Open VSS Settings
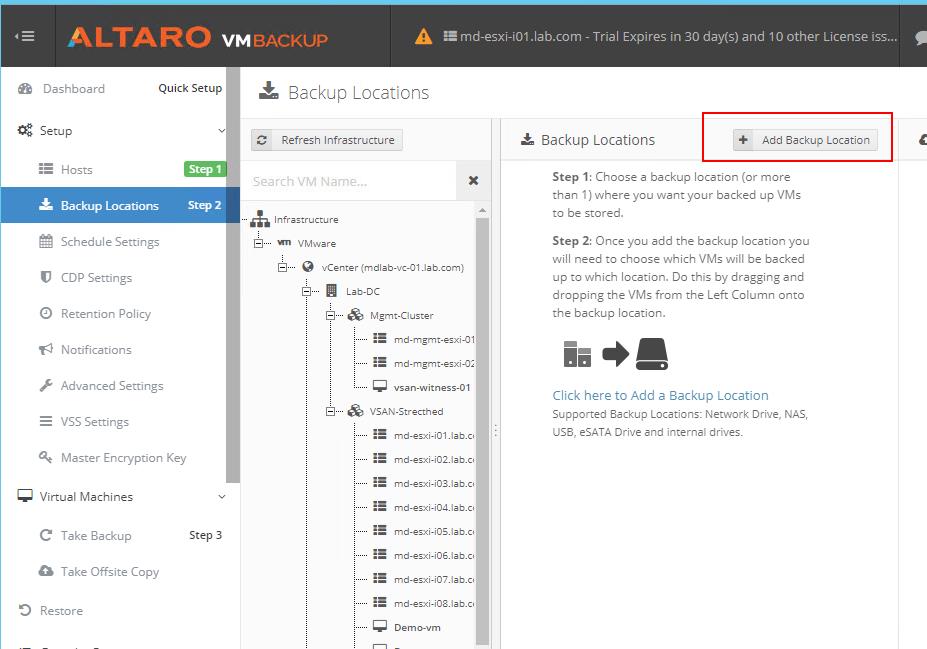 95,422
